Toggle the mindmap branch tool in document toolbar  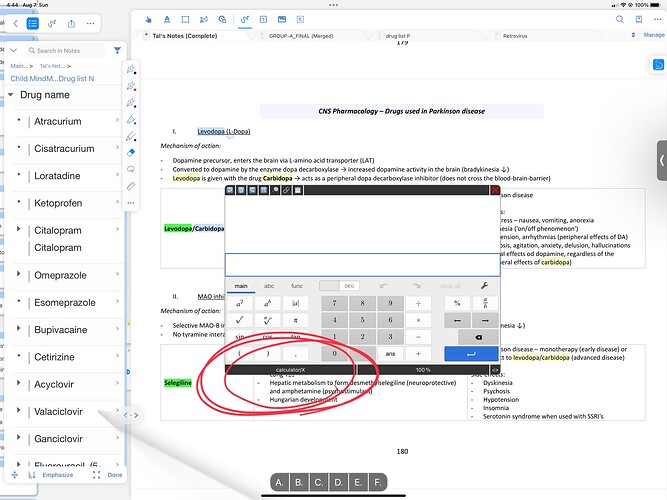tap(245, 20)
